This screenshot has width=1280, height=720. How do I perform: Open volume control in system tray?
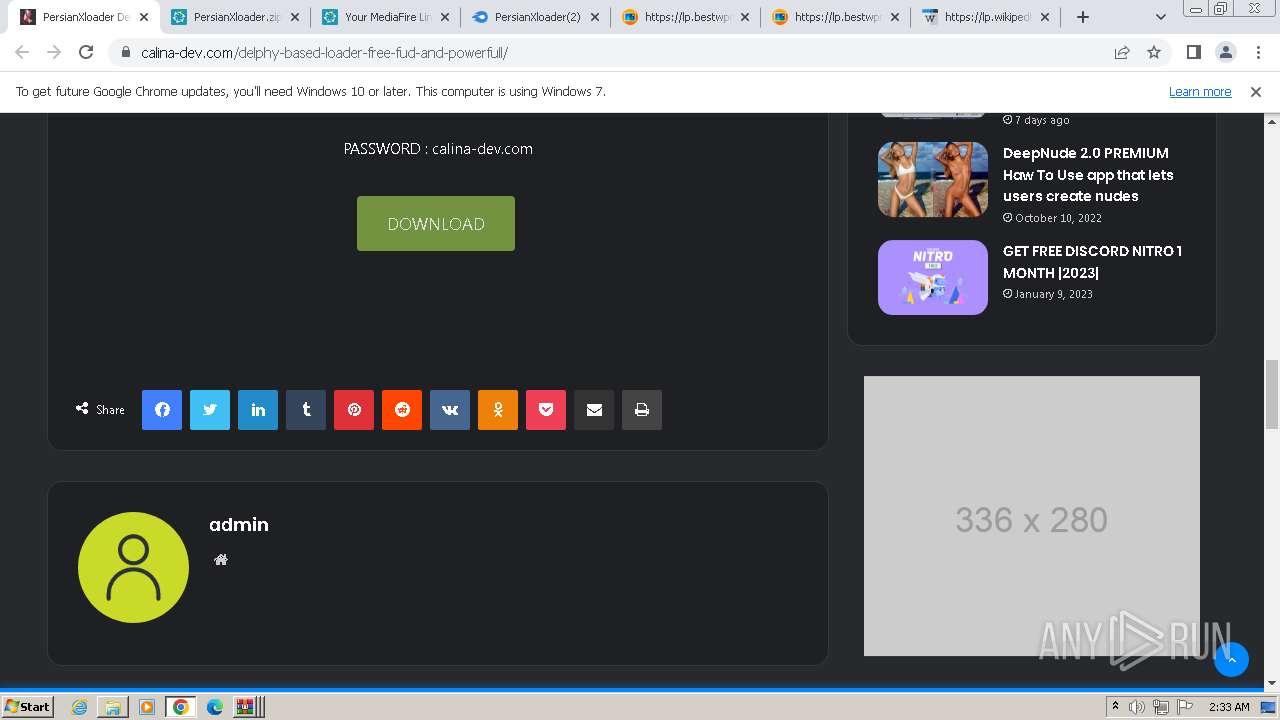[x=1137, y=707]
